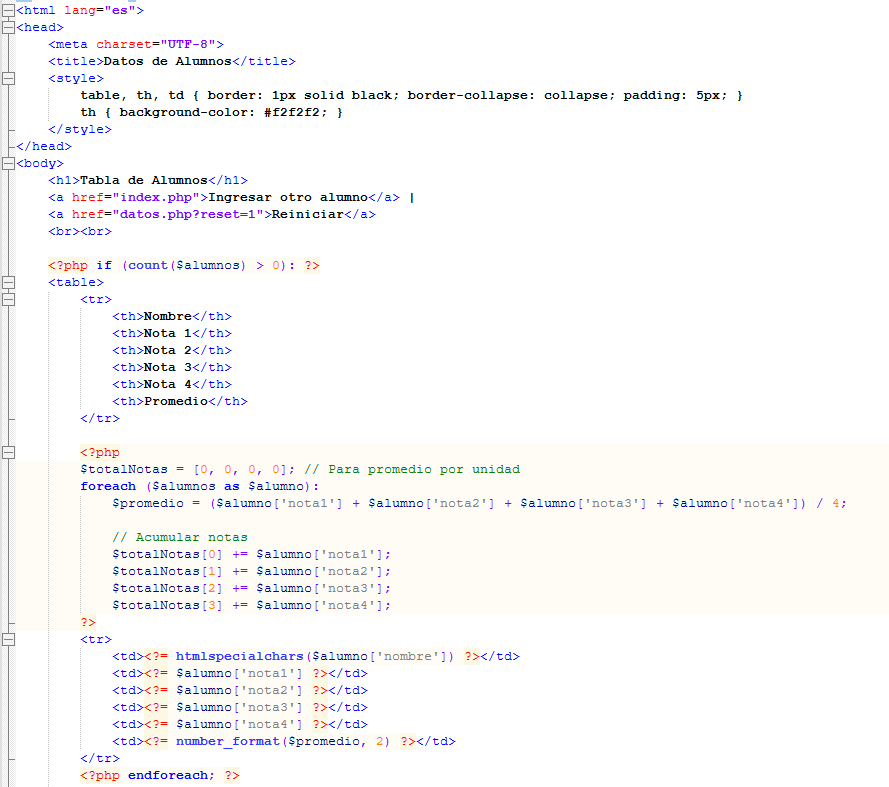
Task: Click the htmlspecialchars function name
Action: (240, 656)
